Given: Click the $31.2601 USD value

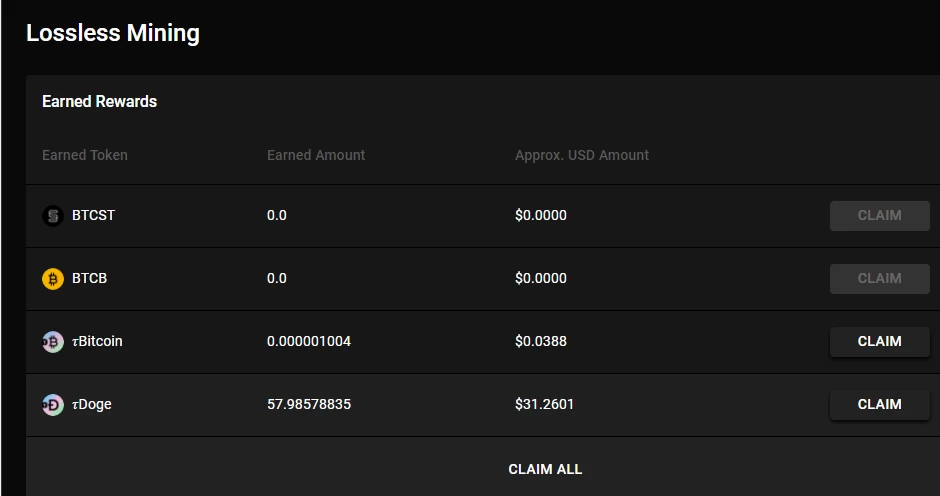Looking at the screenshot, I should click(544, 404).
